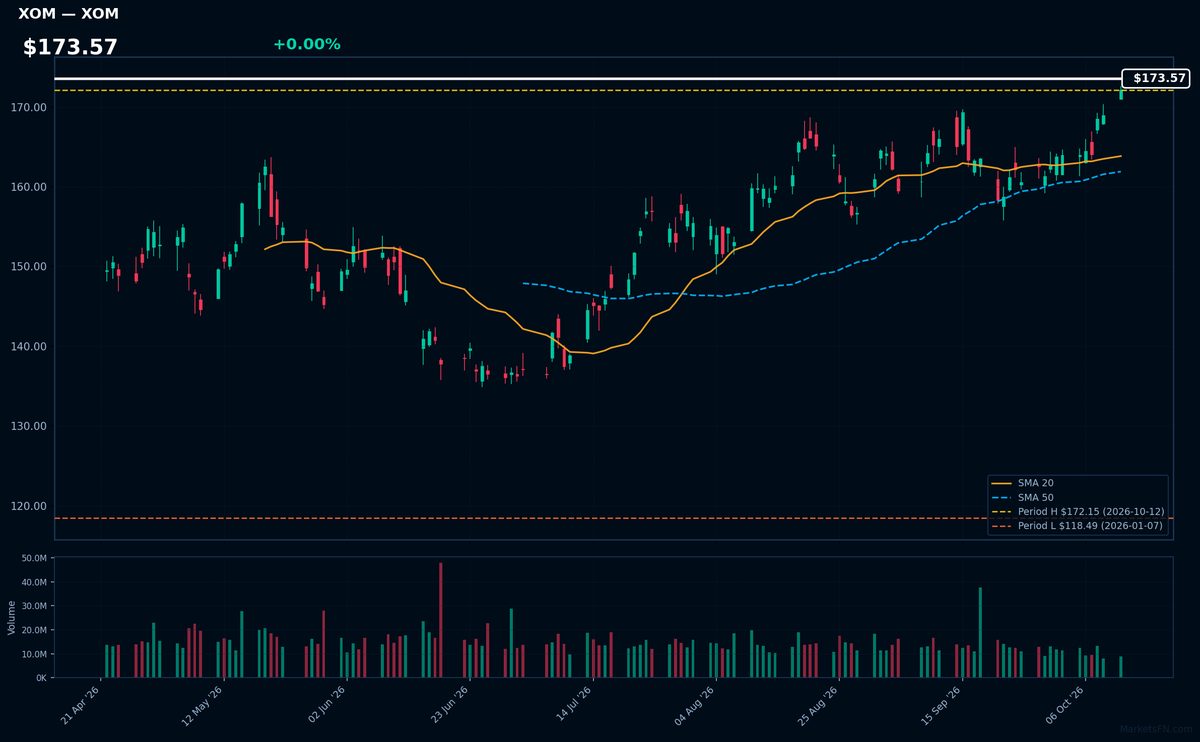Image resolution: width=1200 pixels, height=742 pixels.
Task: Click the 160.00 y-axis label
Action: [31, 187]
